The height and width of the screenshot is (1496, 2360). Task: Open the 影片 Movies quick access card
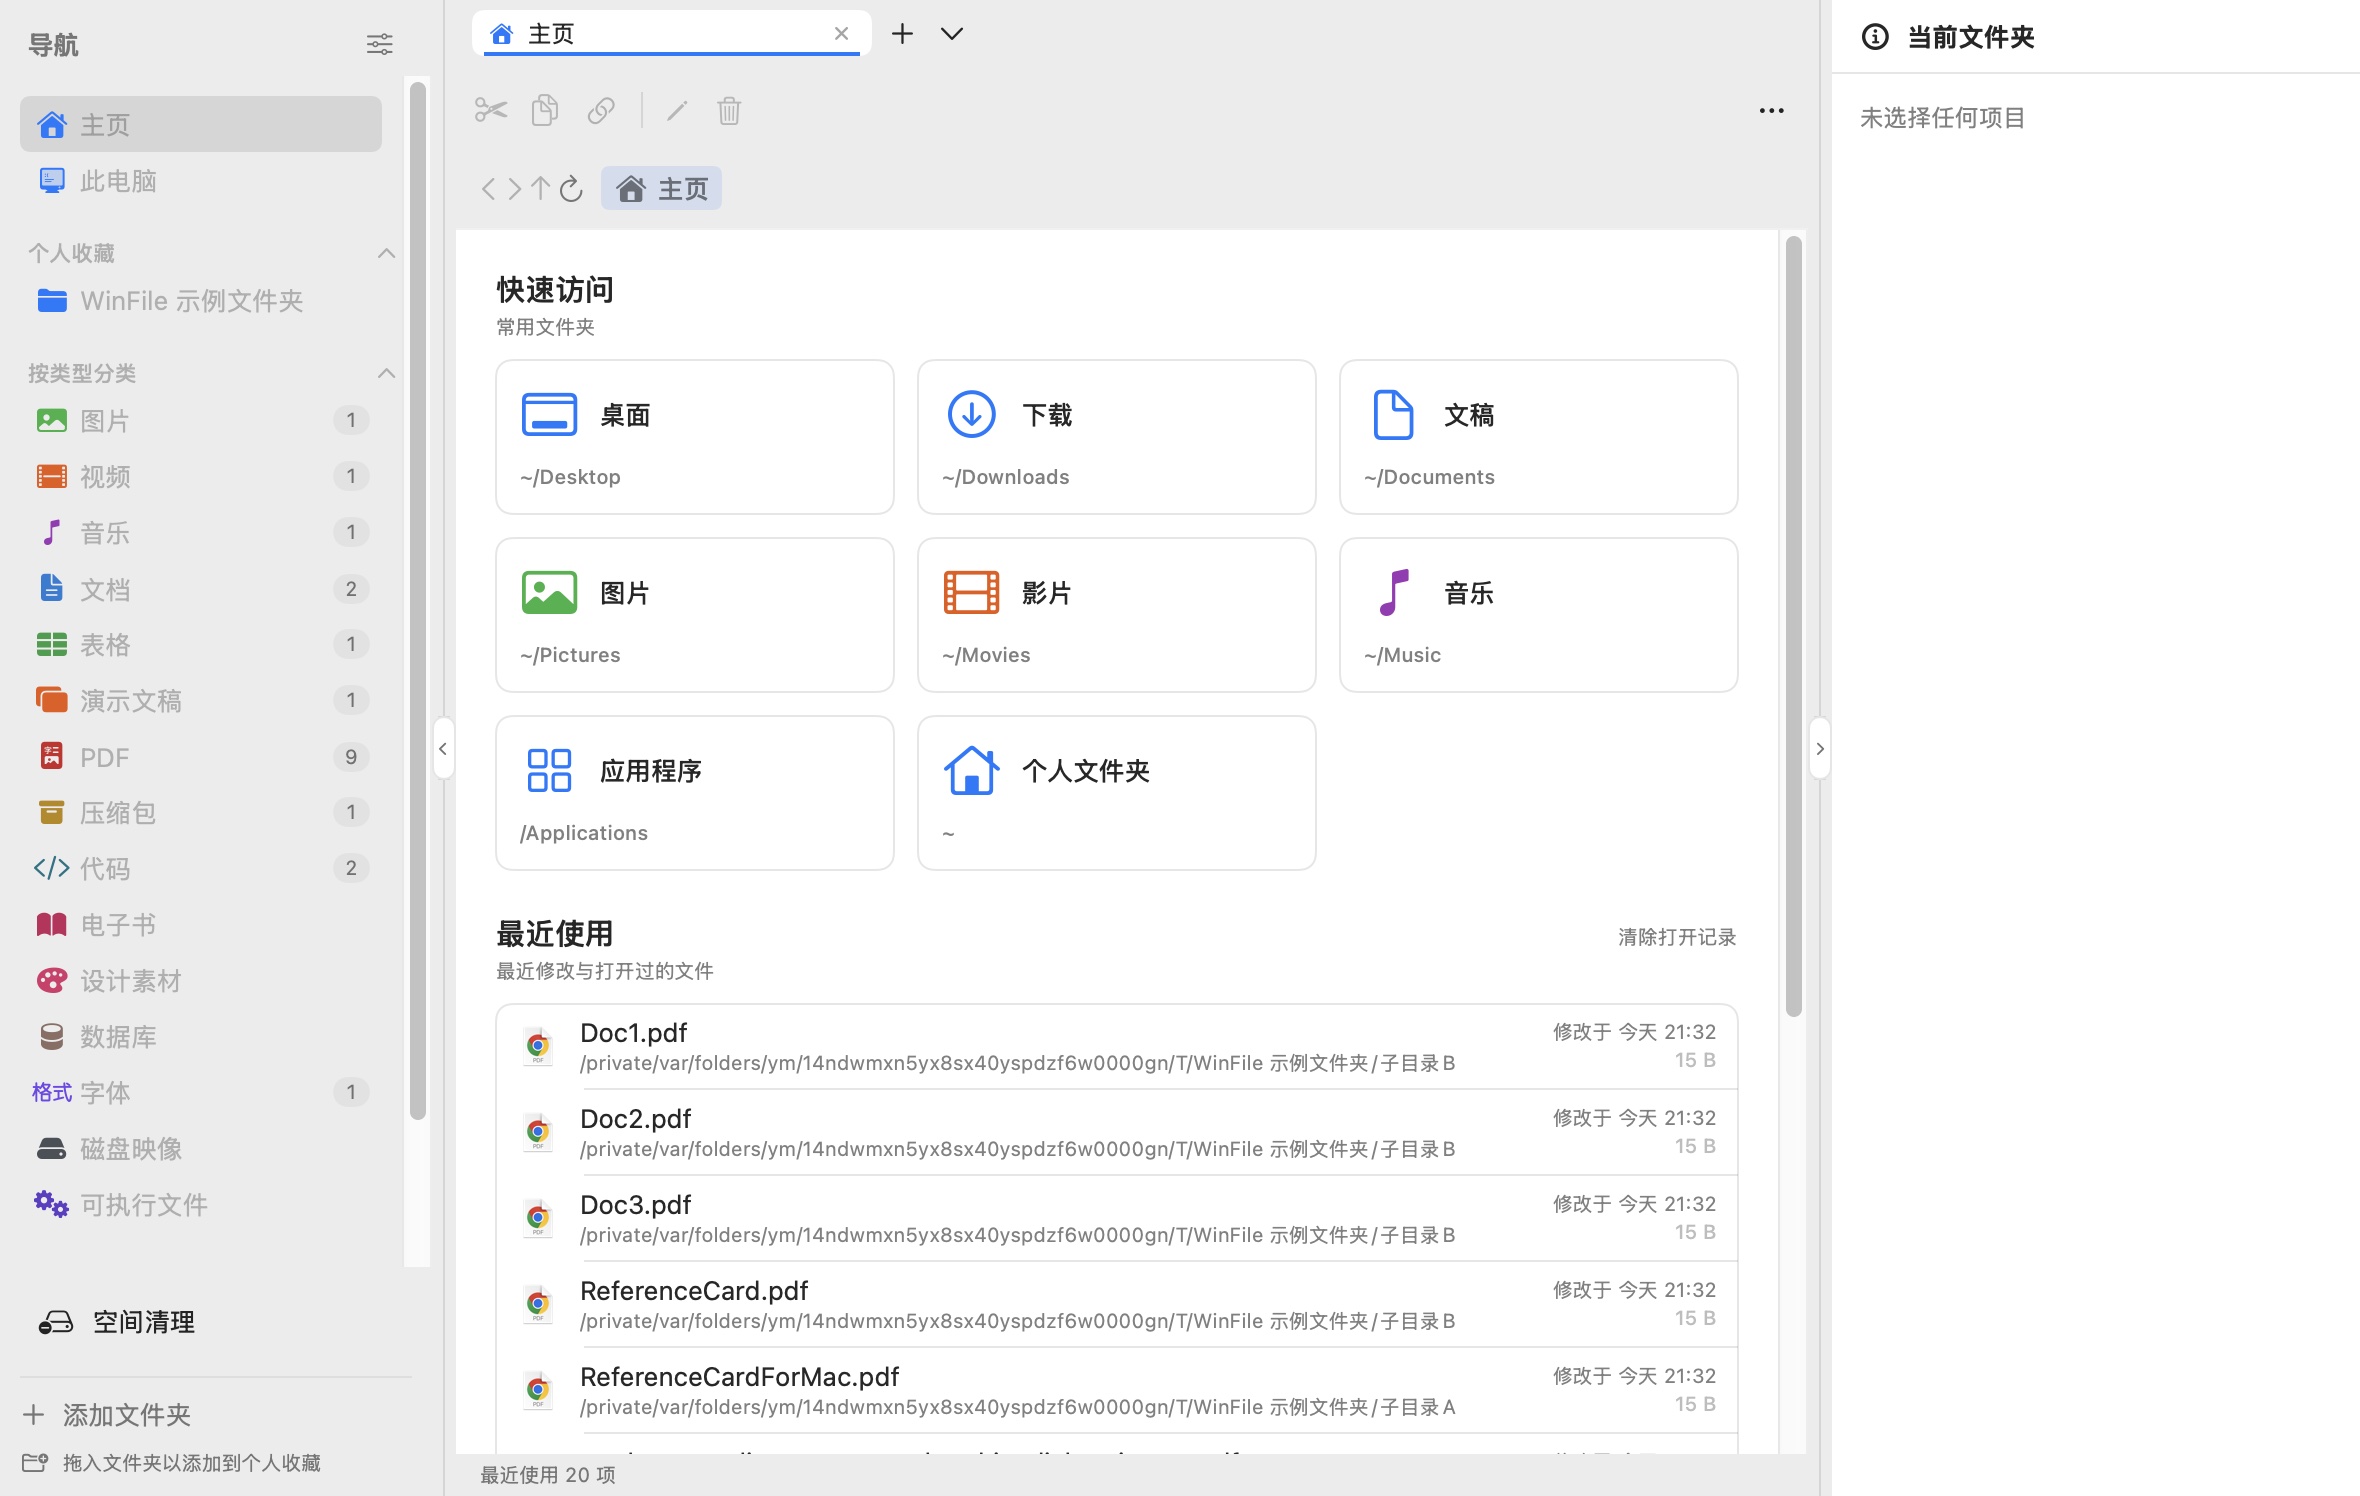coord(1117,615)
